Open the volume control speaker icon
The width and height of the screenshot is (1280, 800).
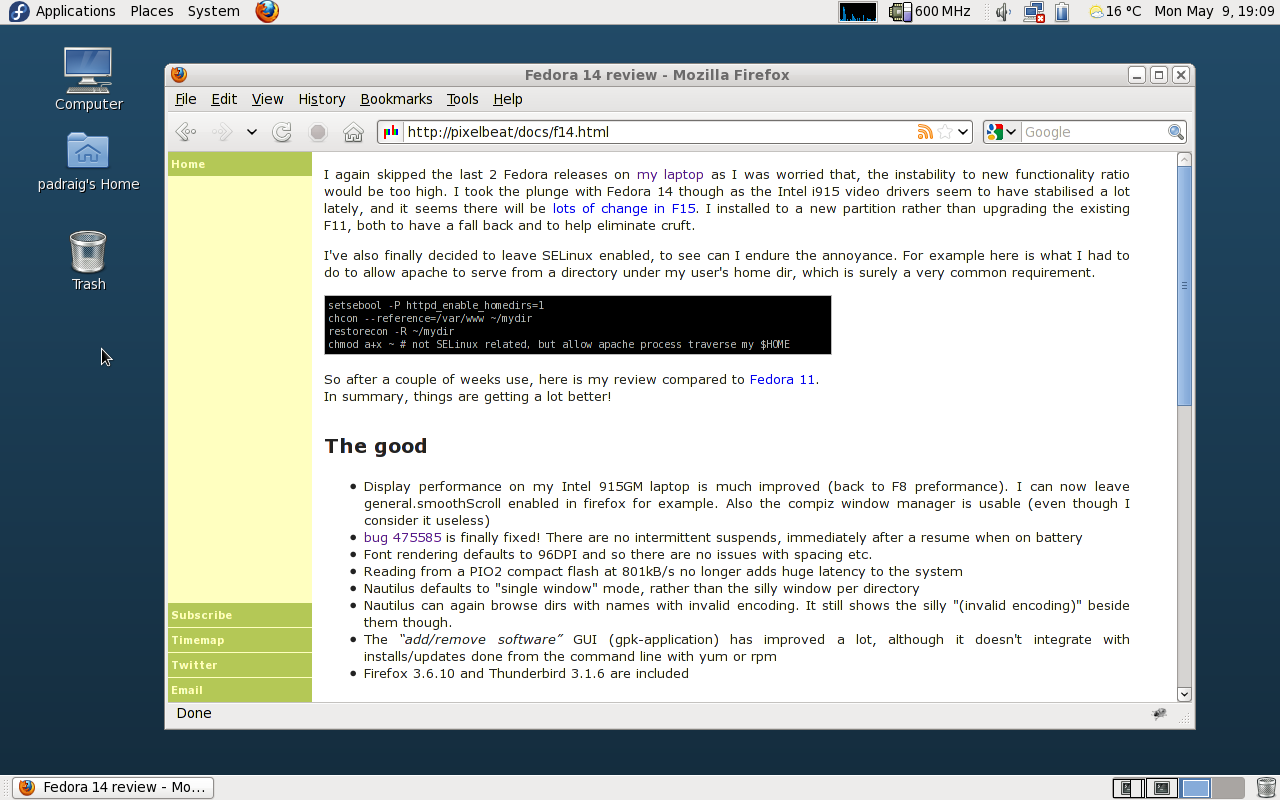pyautogui.click(x=1004, y=11)
